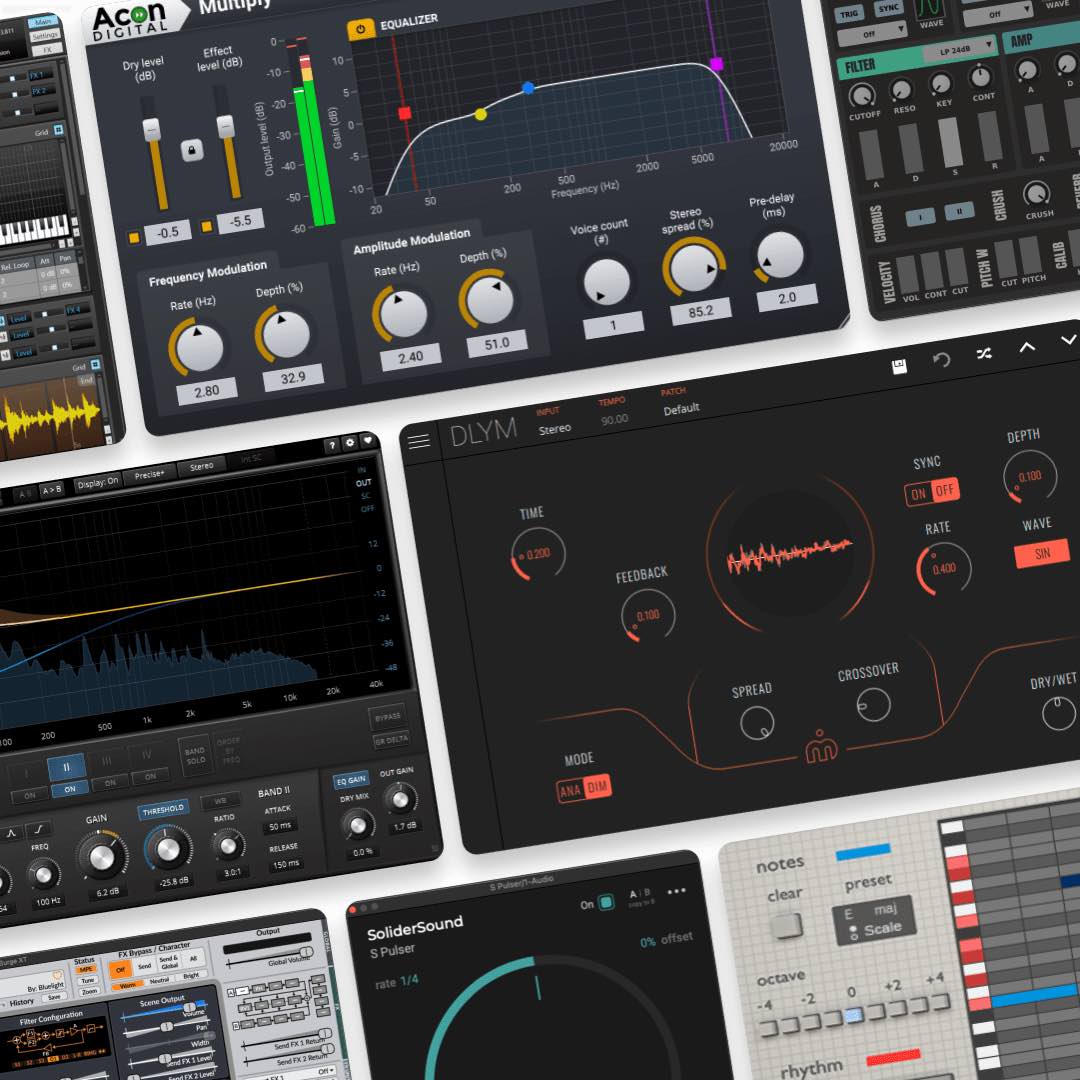Switch DLYM mode to ANA
The height and width of the screenshot is (1080, 1080).
pos(570,789)
